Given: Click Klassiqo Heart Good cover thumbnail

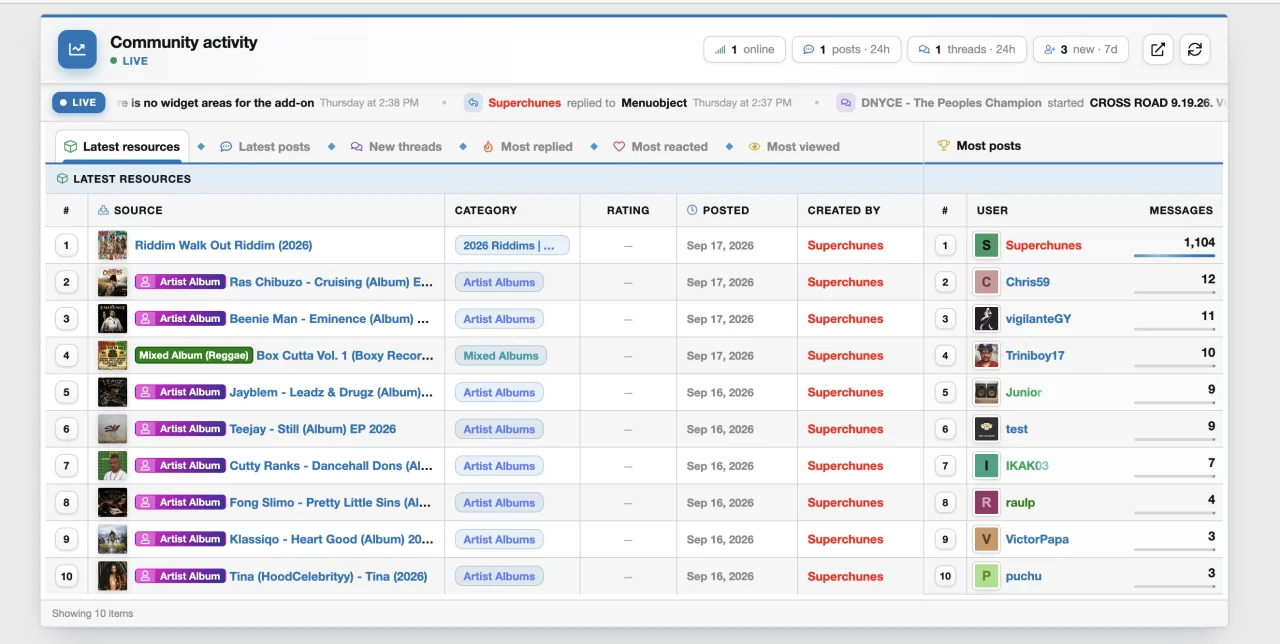Looking at the screenshot, I should coord(112,539).
